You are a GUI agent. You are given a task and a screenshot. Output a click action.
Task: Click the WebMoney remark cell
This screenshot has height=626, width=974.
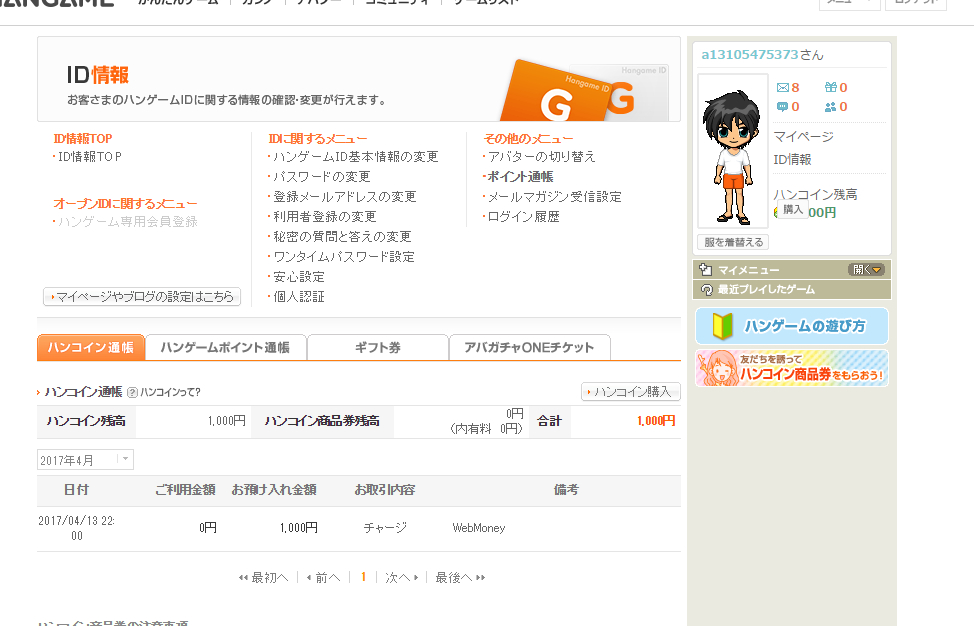click(x=479, y=528)
